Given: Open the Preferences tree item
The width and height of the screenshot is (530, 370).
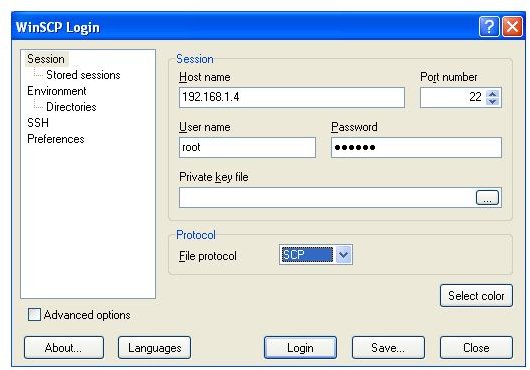Looking at the screenshot, I should click(x=56, y=139).
